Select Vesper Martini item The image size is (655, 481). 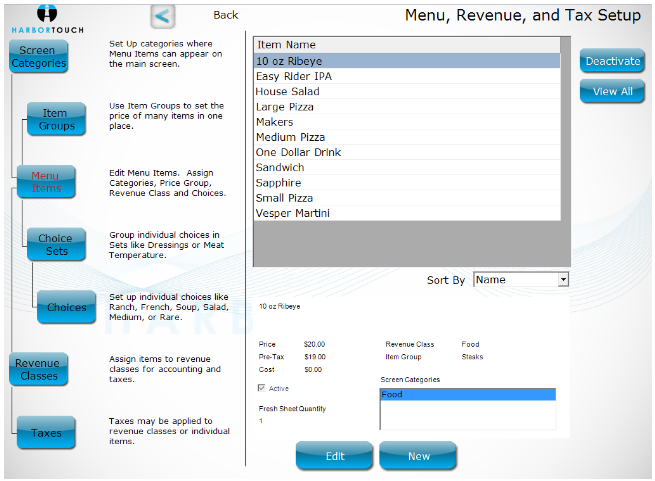tap(292, 213)
